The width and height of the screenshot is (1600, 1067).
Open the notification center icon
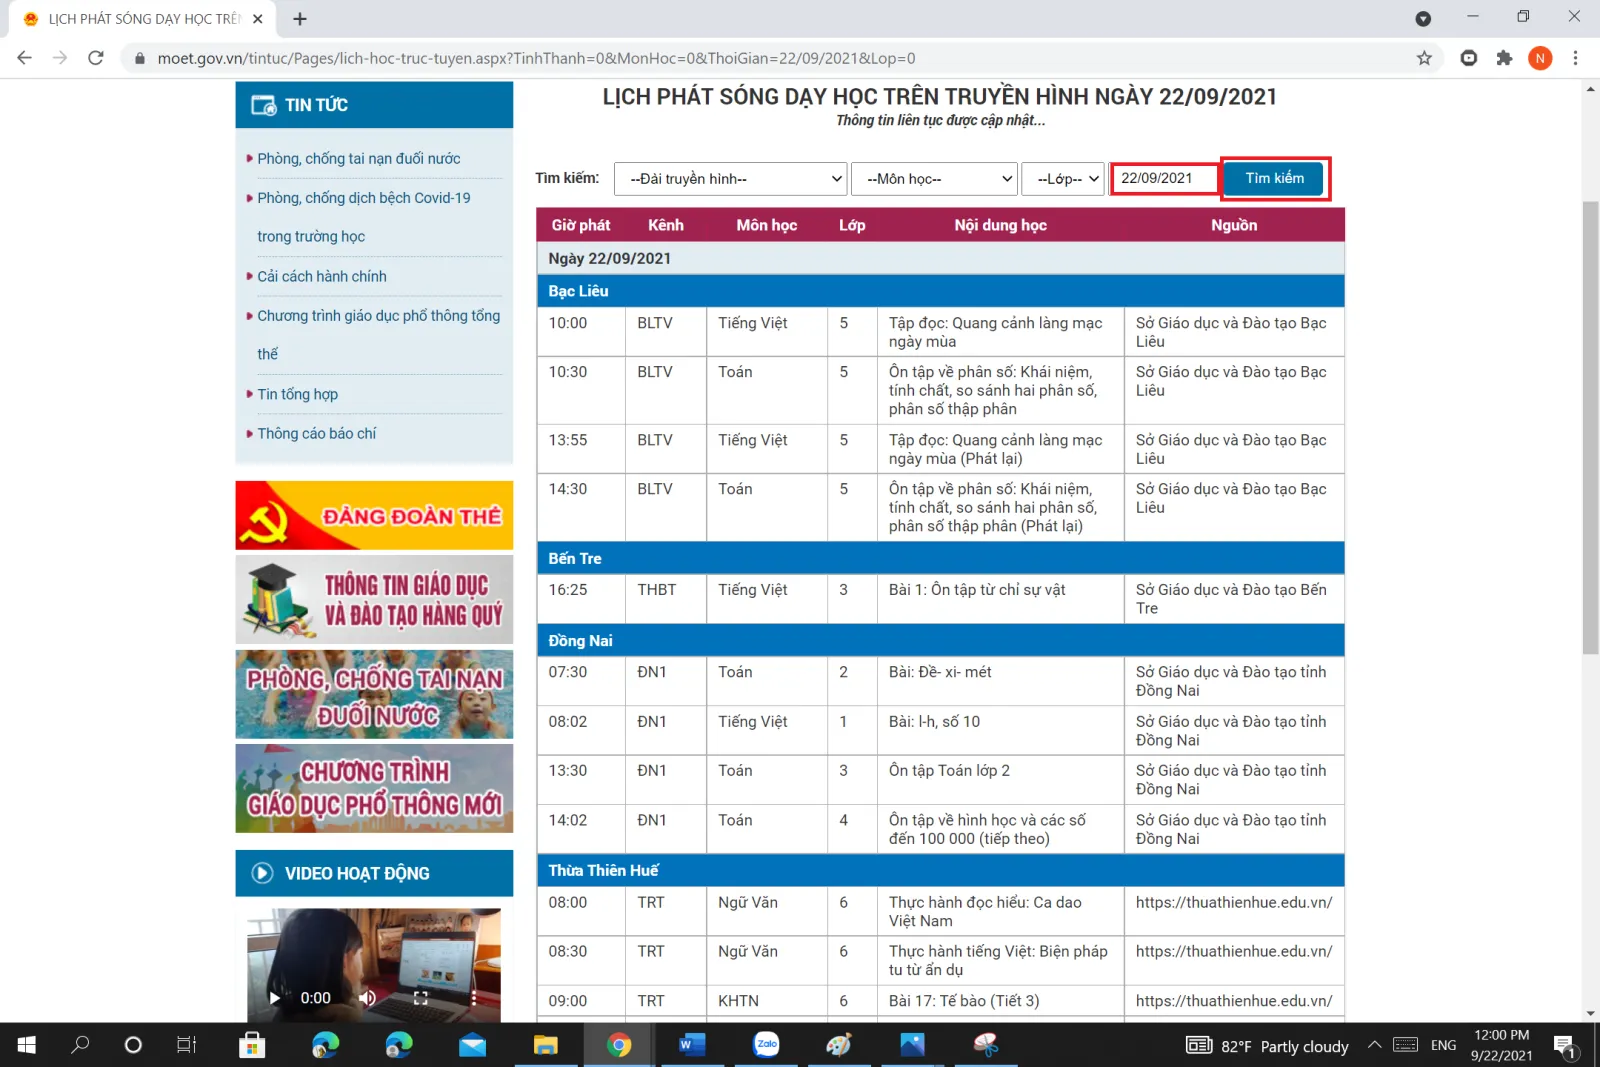(1566, 1046)
